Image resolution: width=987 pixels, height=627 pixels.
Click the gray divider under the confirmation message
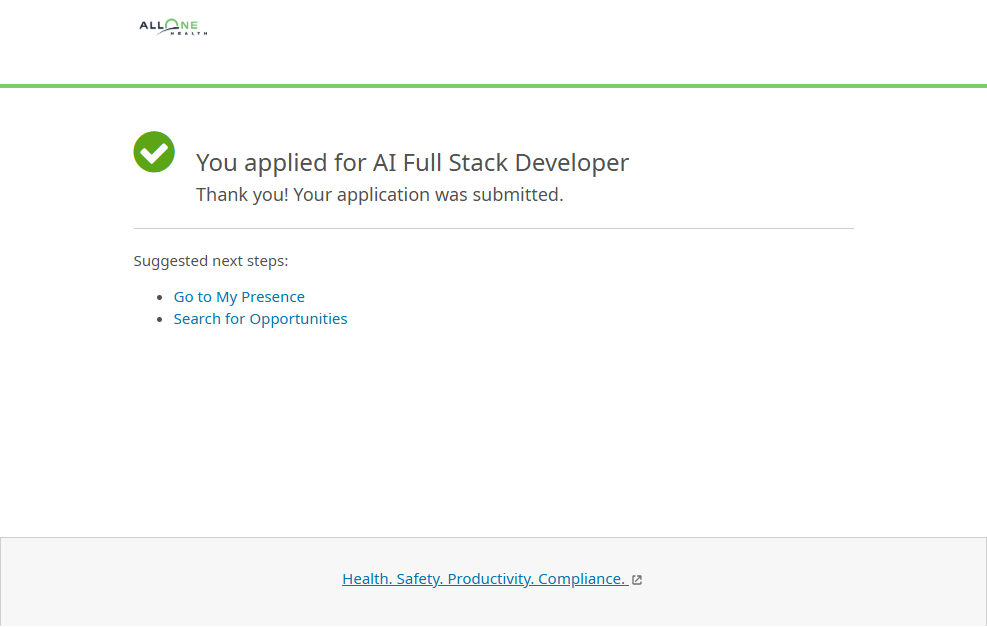tap(493, 229)
